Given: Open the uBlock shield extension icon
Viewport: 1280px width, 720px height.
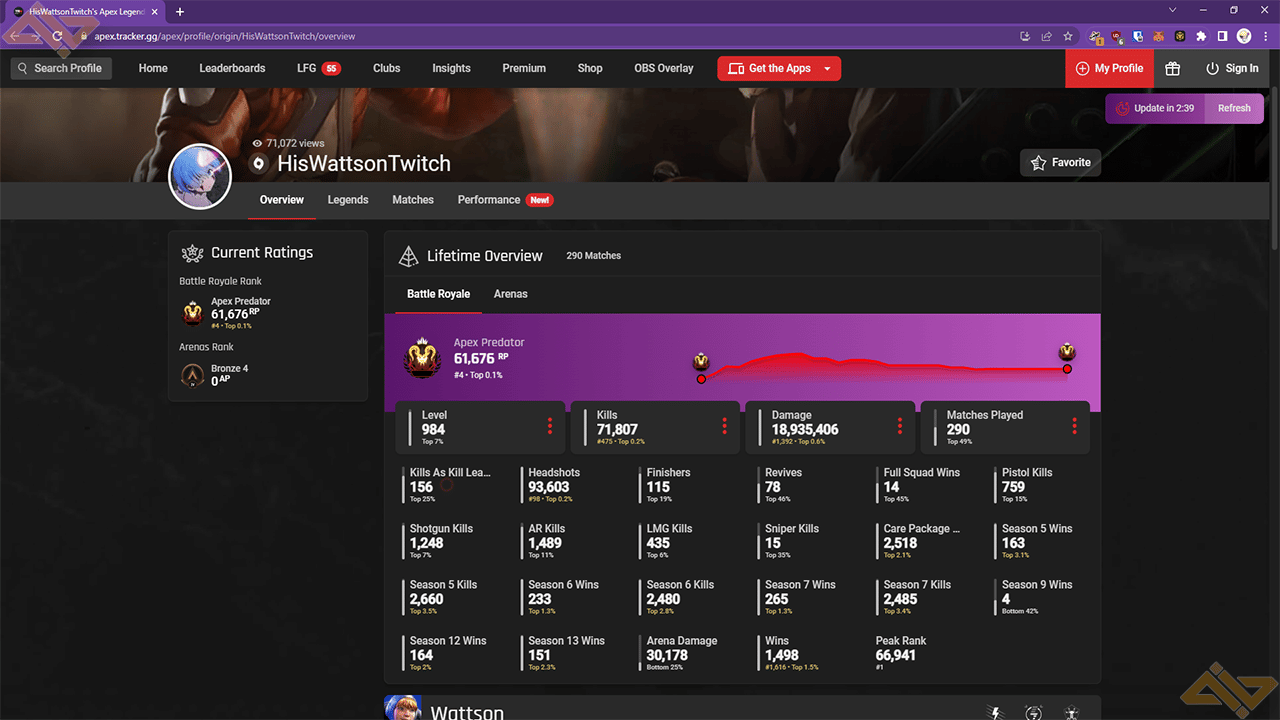Looking at the screenshot, I should [1118, 36].
